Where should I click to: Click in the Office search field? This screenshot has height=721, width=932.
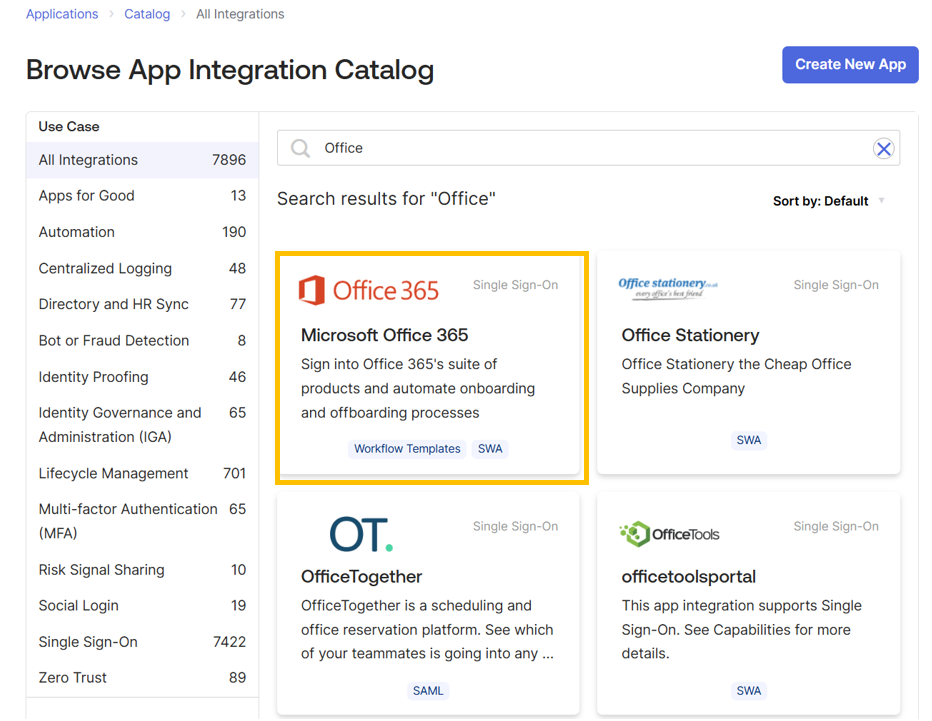pyautogui.click(x=588, y=148)
